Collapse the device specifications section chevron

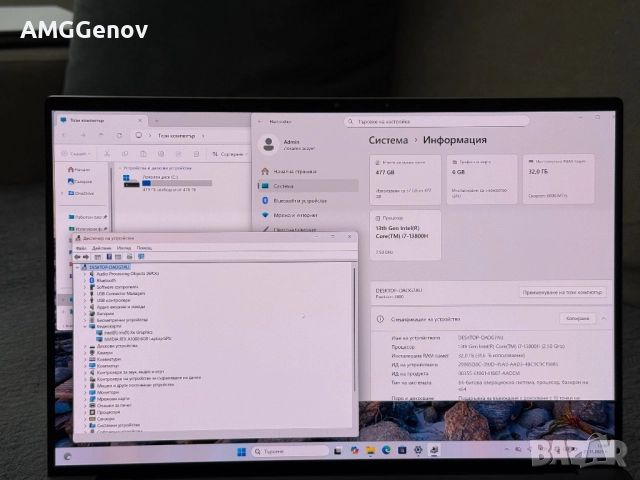[x=605, y=318]
